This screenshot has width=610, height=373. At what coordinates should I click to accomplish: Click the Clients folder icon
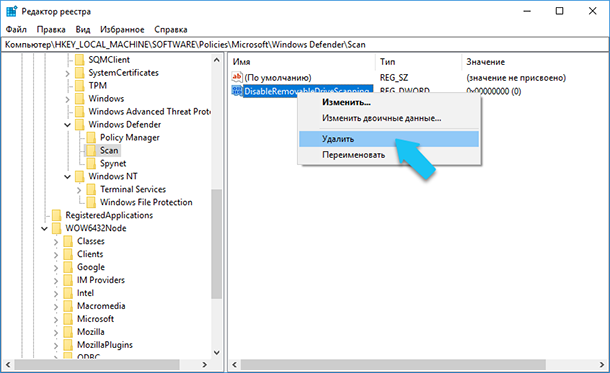click(68, 254)
